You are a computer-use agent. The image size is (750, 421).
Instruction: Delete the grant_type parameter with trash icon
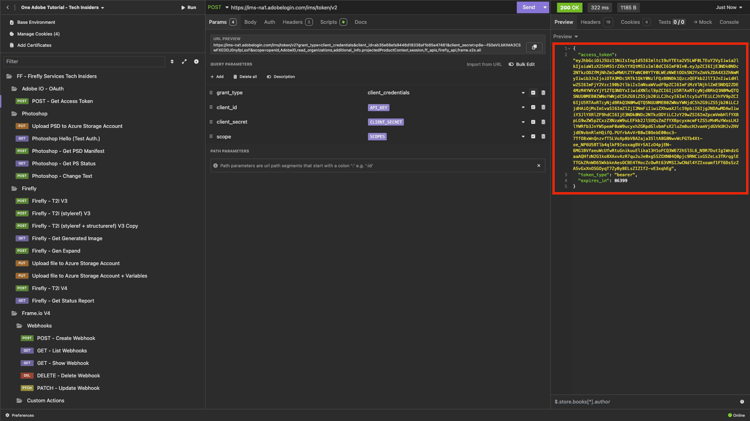pos(543,93)
